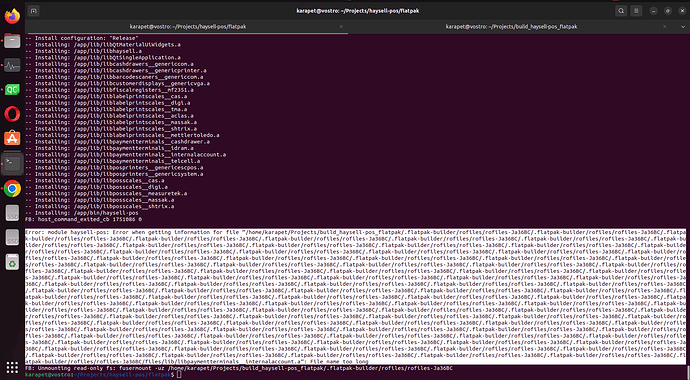Click 'Install configuration: "Release"' line
This screenshot has height=380, width=690.
(82, 38)
